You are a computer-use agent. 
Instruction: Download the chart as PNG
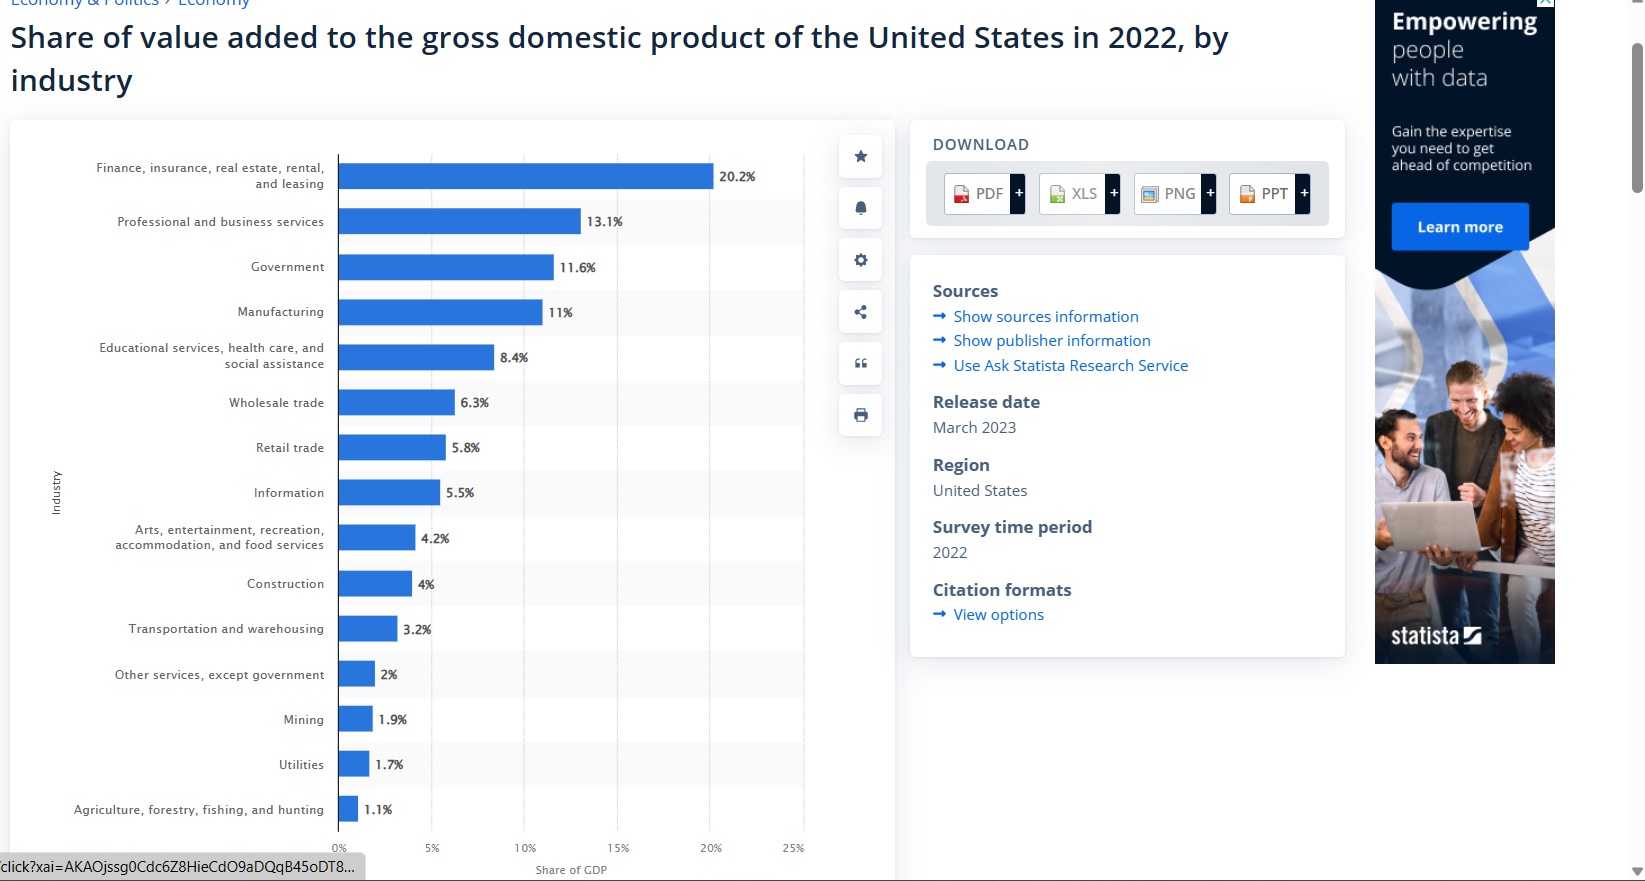tap(1168, 194)
